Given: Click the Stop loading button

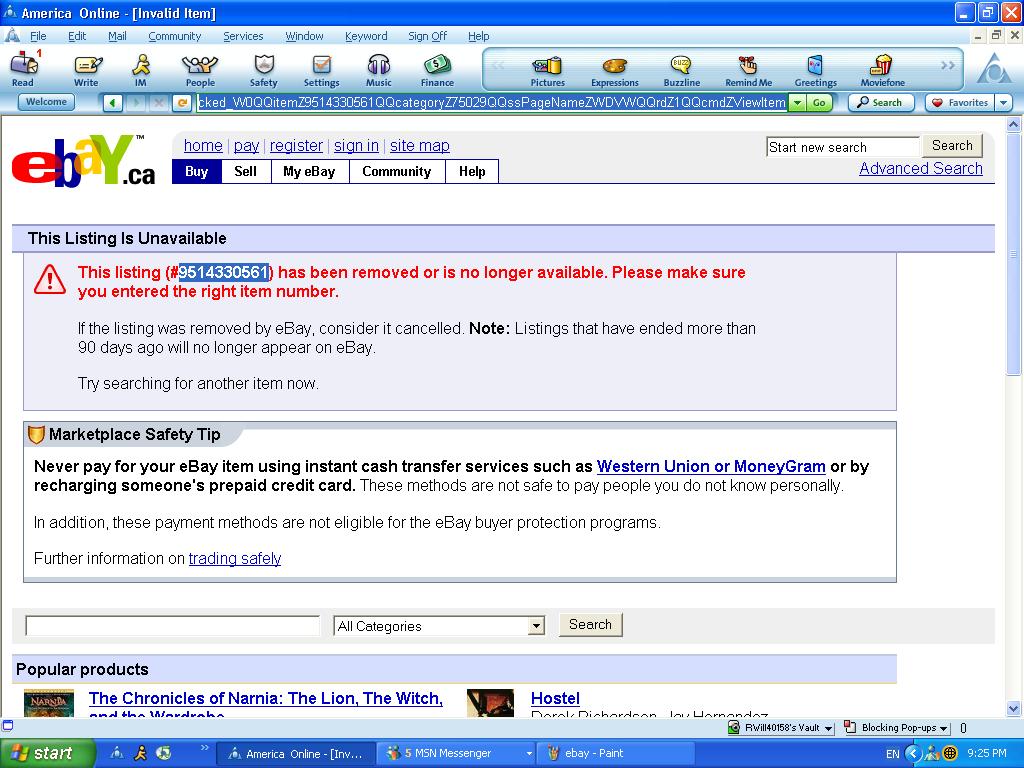Looking at the screenshot, I should coord(158,103).
